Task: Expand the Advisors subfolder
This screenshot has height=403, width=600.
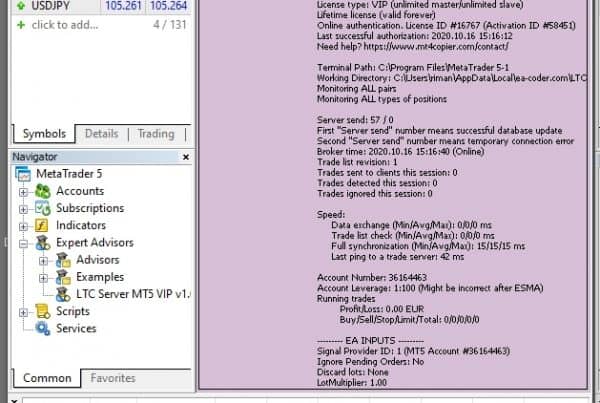Action: click(44, 261)
